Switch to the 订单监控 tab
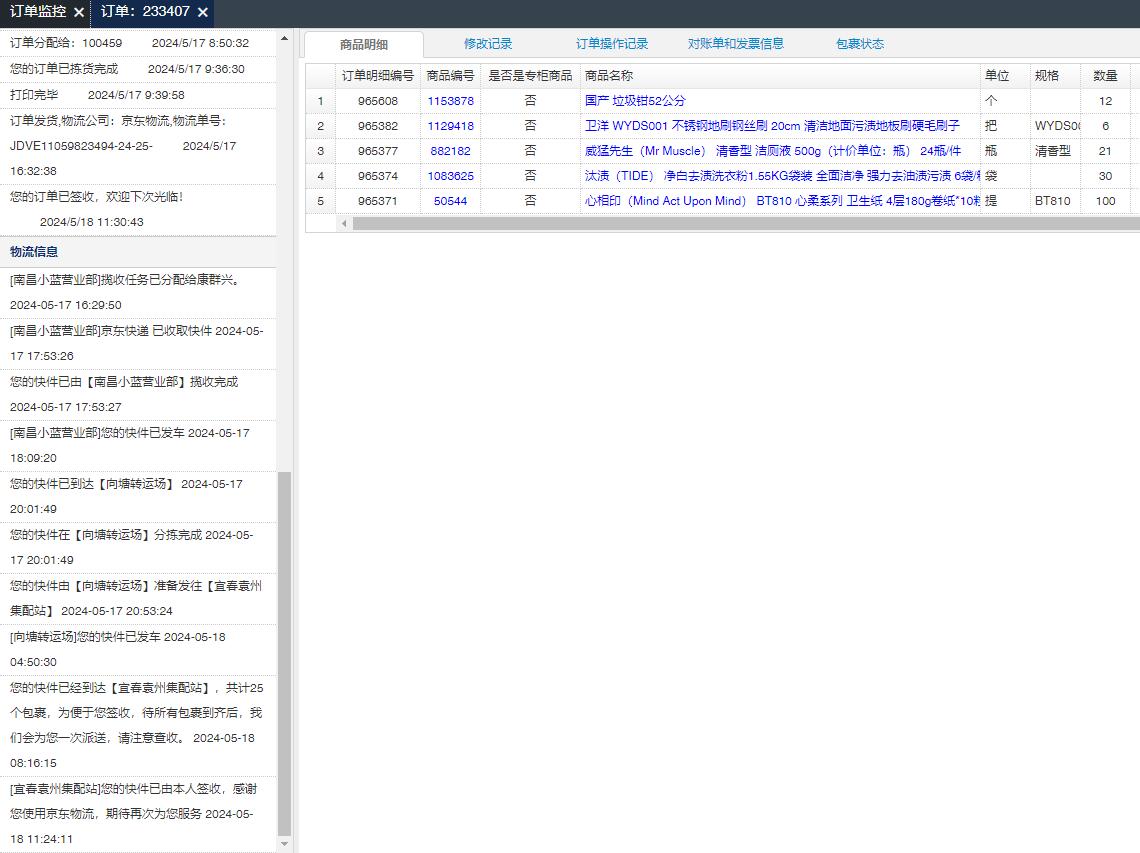The height and width of the screenshot is (853, 1140). click(x=38, y=12)
